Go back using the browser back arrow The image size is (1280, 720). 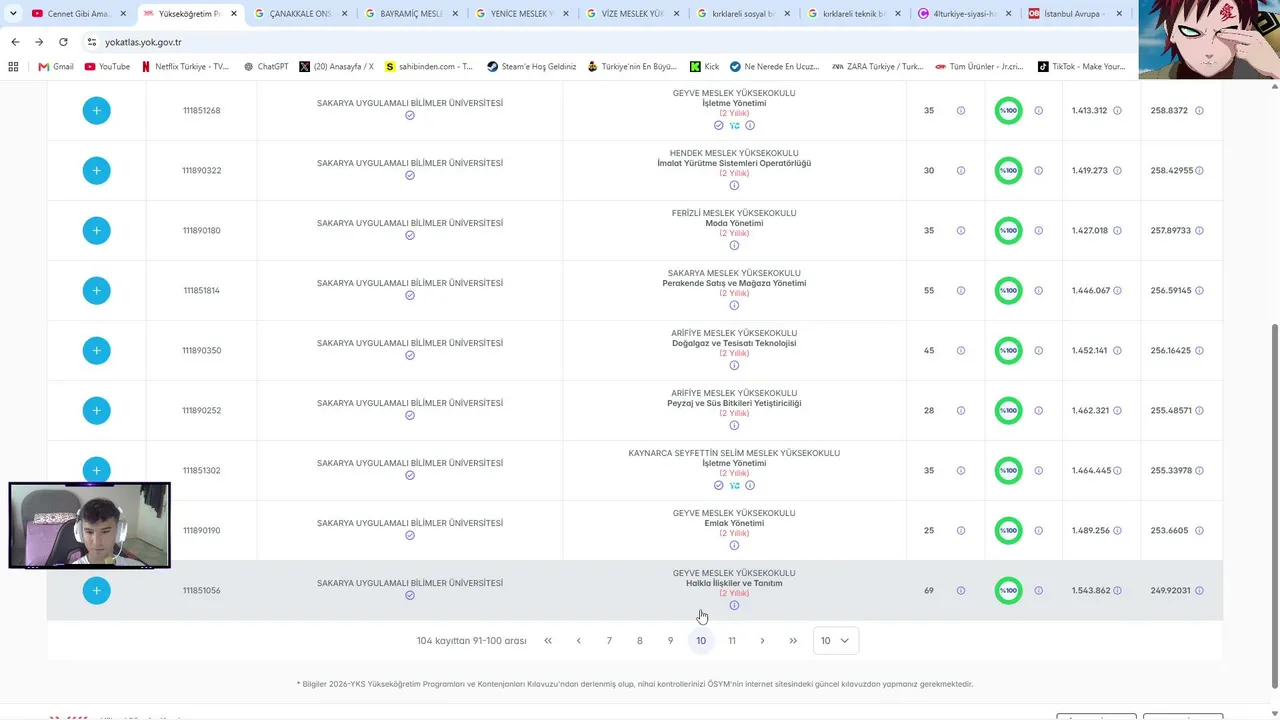click(15, 42)
